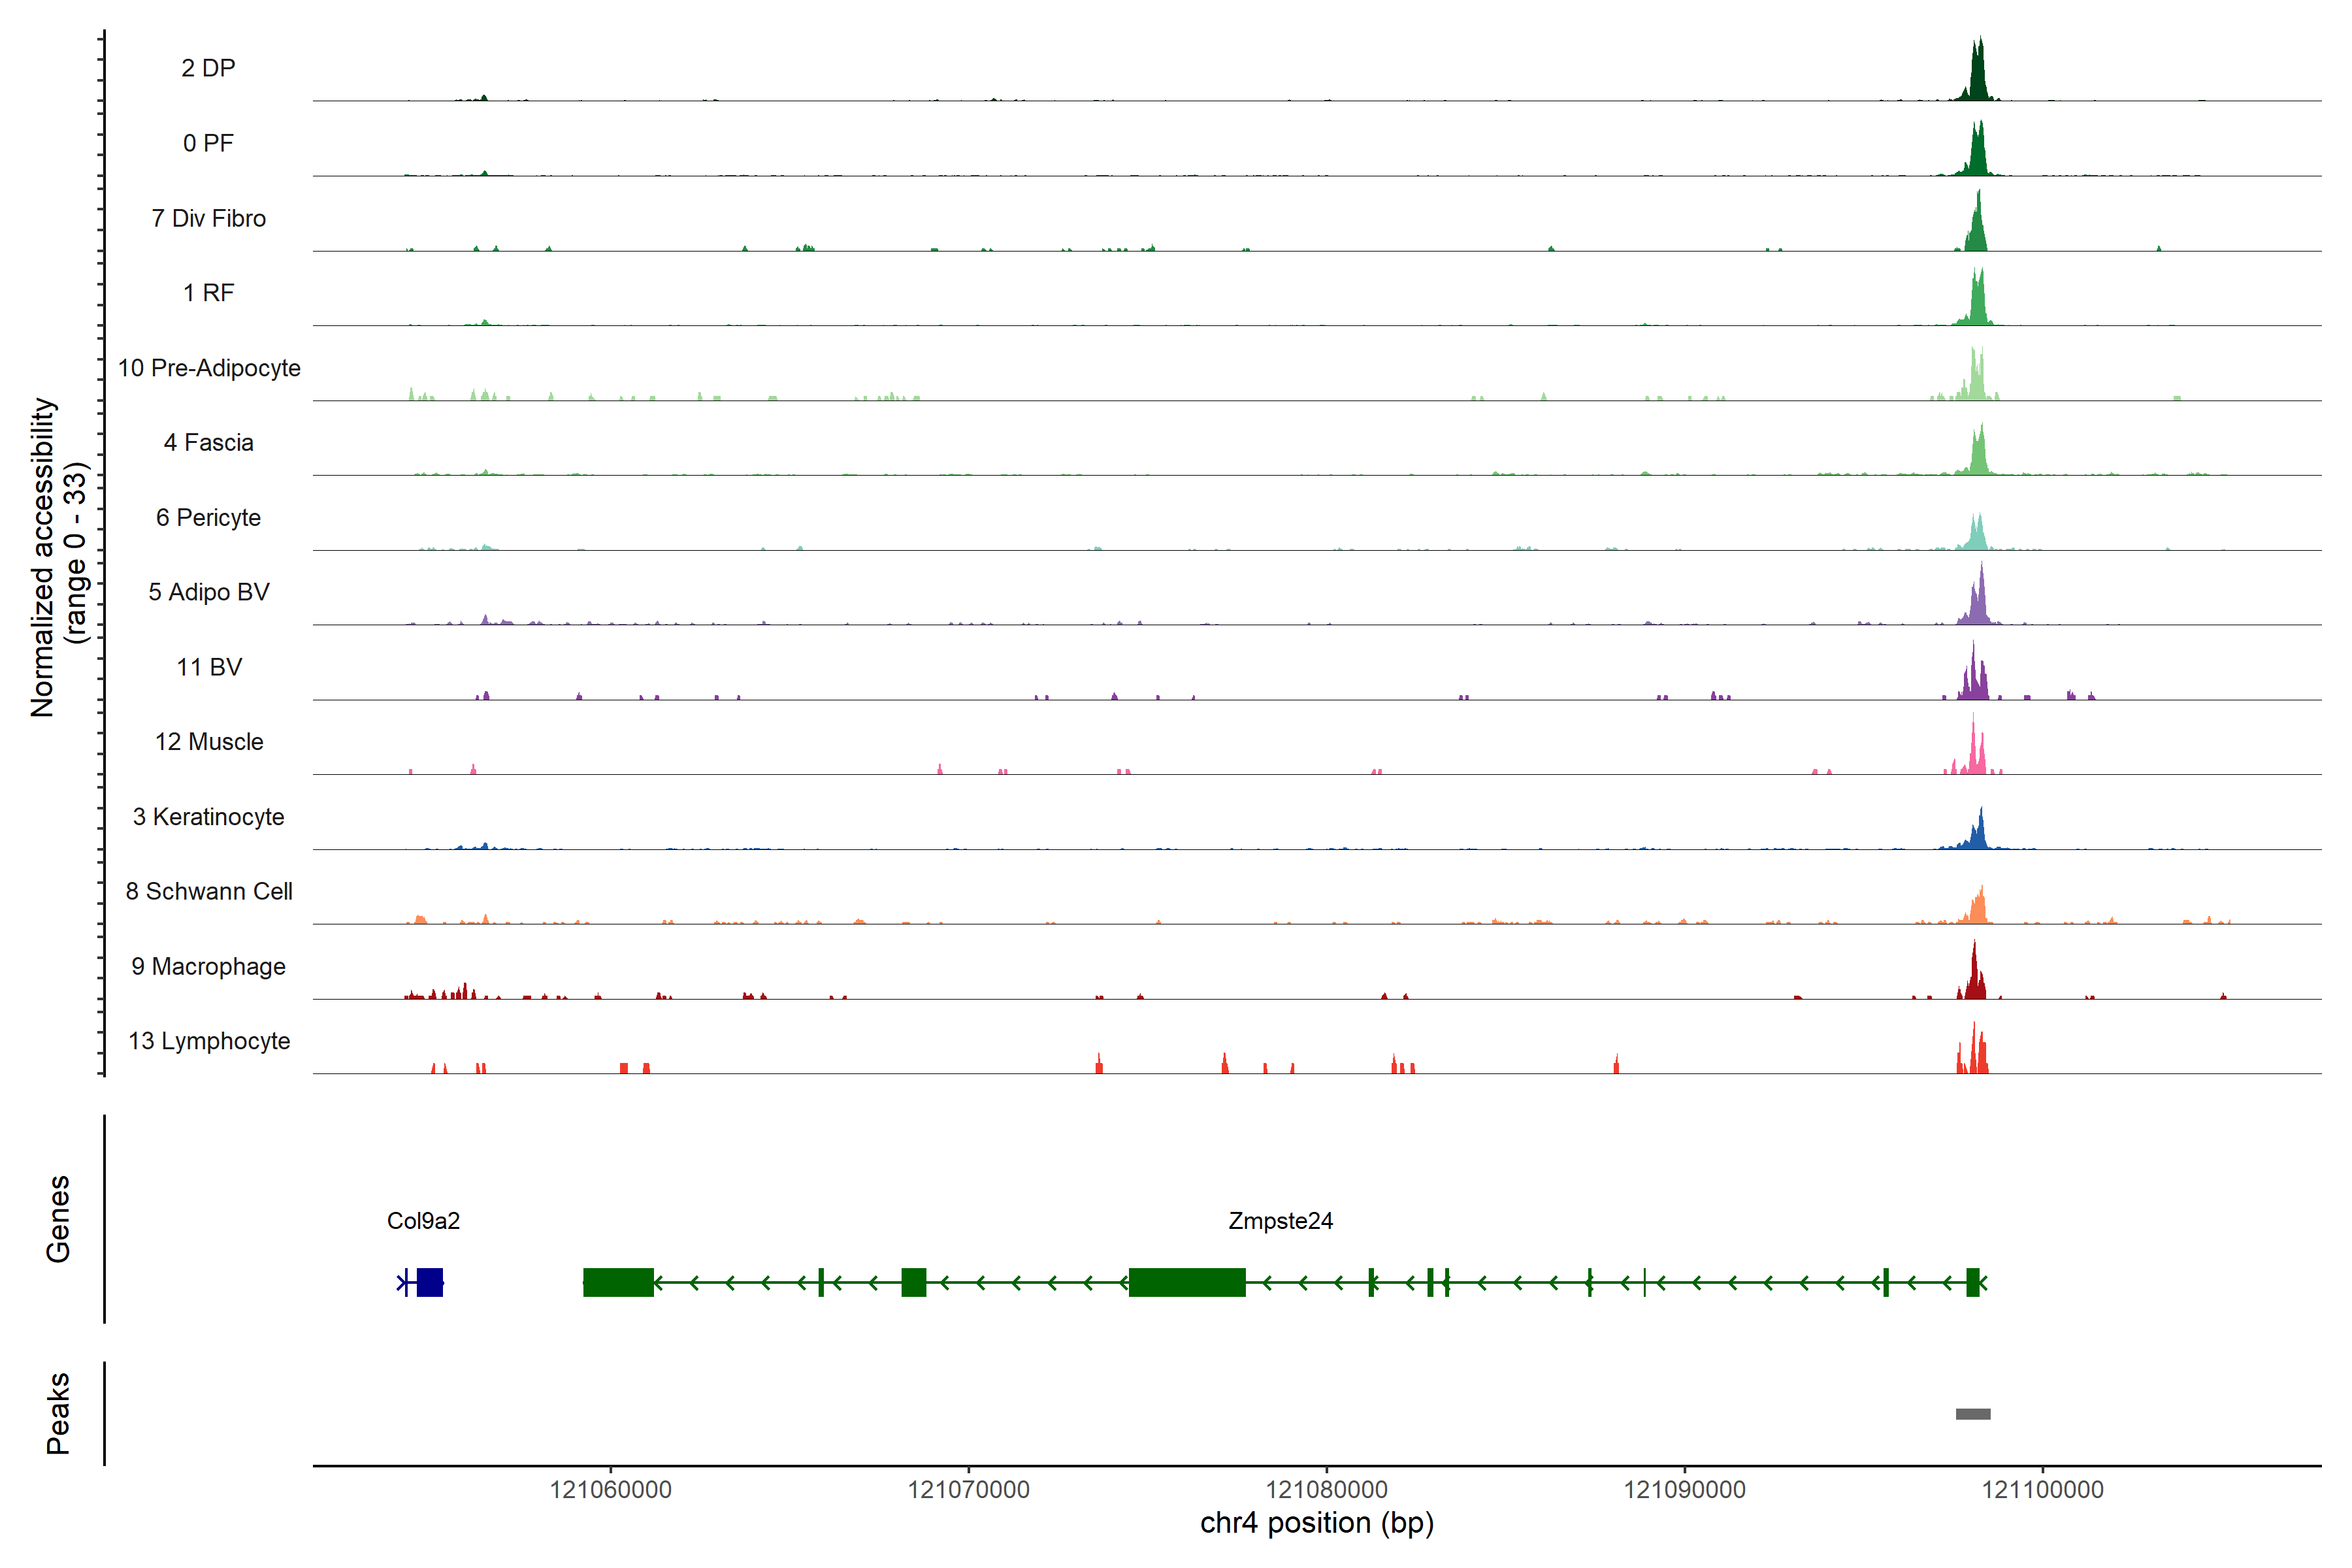Click the chr4 position (bp) axis title

1316,1523
